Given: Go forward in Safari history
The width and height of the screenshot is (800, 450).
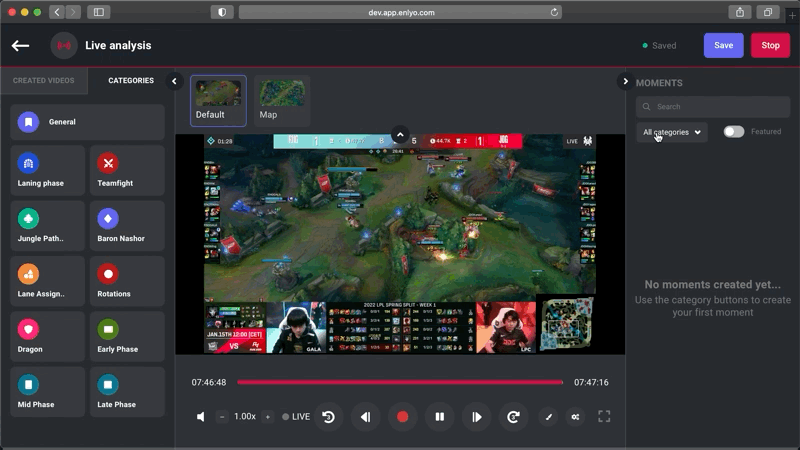Looking at the screenshot, I should pos(73,12).
